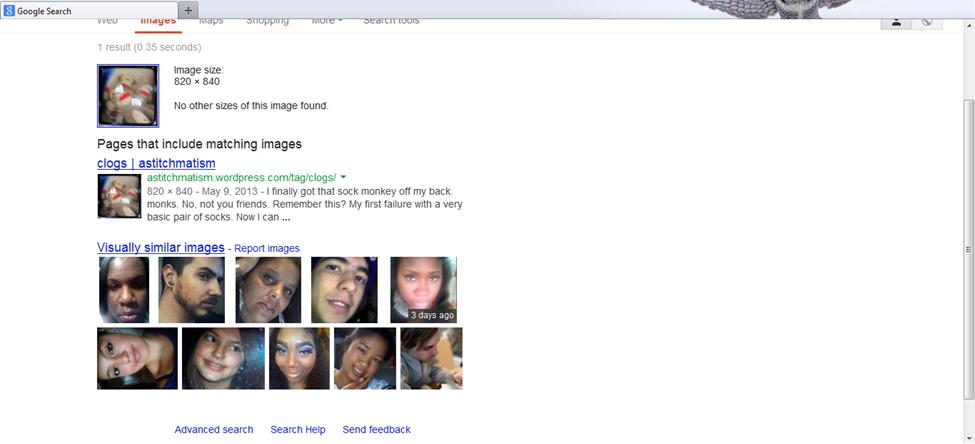Viewport: 975px width, 444px height.
Task: Click the Google favicon on the tab
Action: coord(9,9)
